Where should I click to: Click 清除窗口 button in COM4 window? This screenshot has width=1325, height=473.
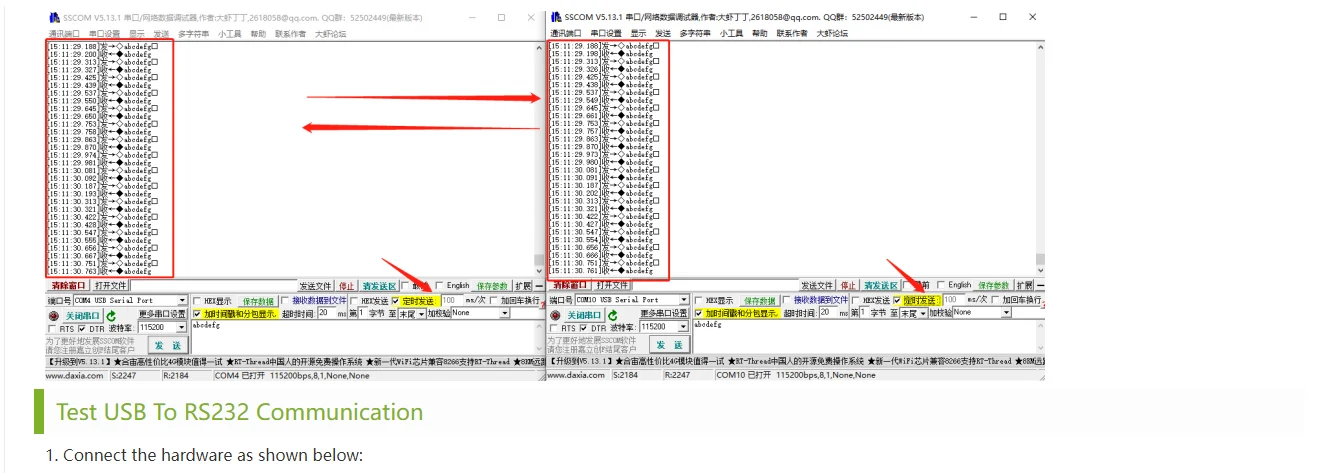coord(68,286)
